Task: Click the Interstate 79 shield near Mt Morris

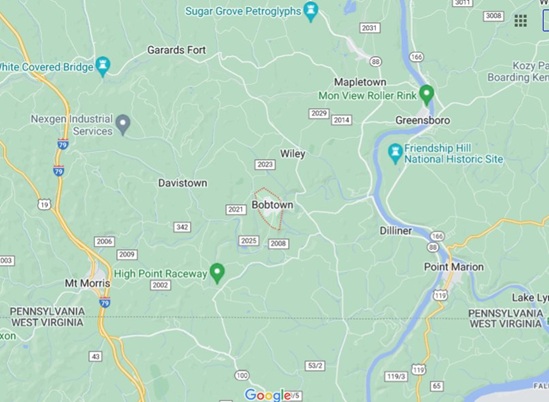Action: (x=105, y=302)
